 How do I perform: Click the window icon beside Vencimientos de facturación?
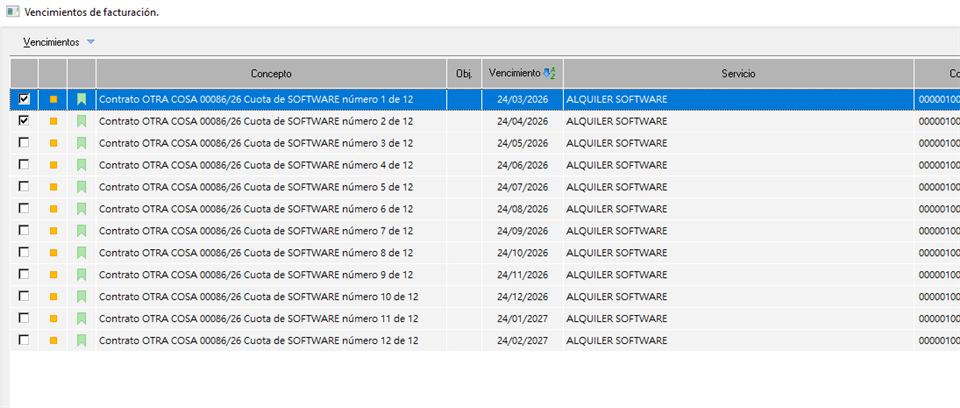click(x=12, y=12)
